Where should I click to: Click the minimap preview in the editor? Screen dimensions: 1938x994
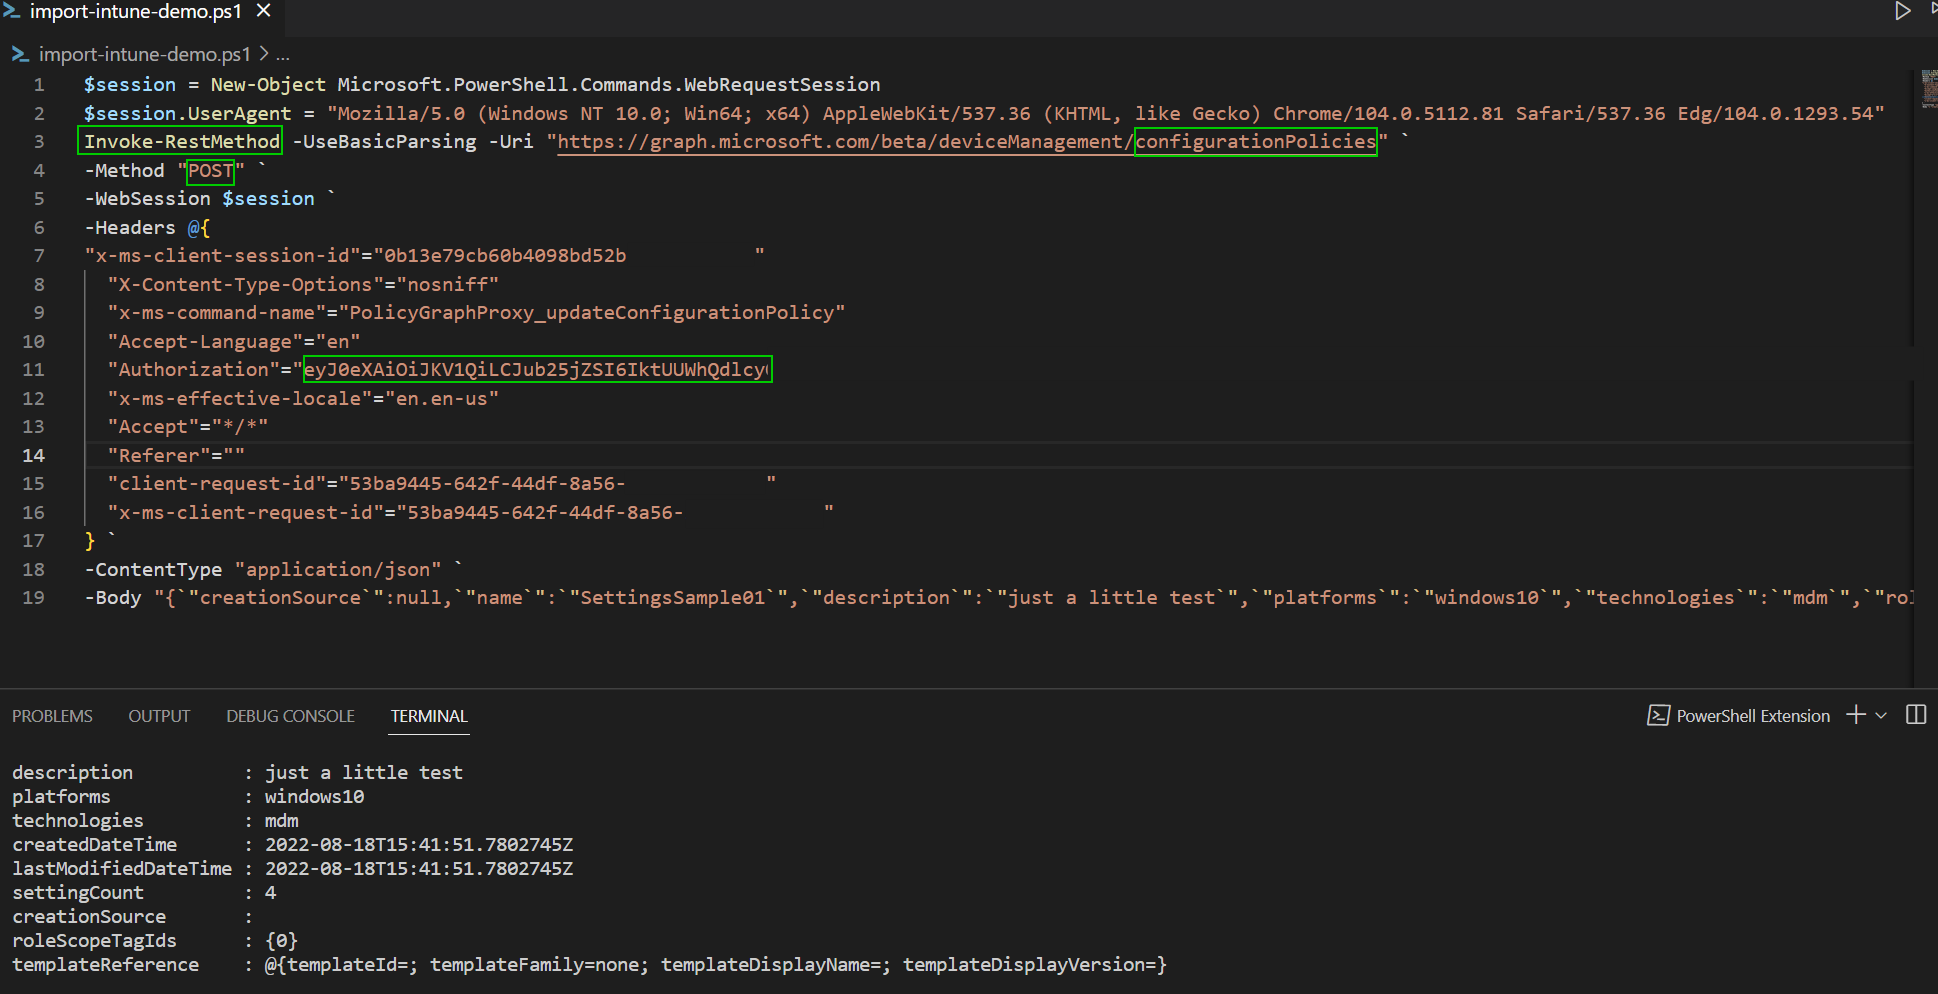(1929, 89)
